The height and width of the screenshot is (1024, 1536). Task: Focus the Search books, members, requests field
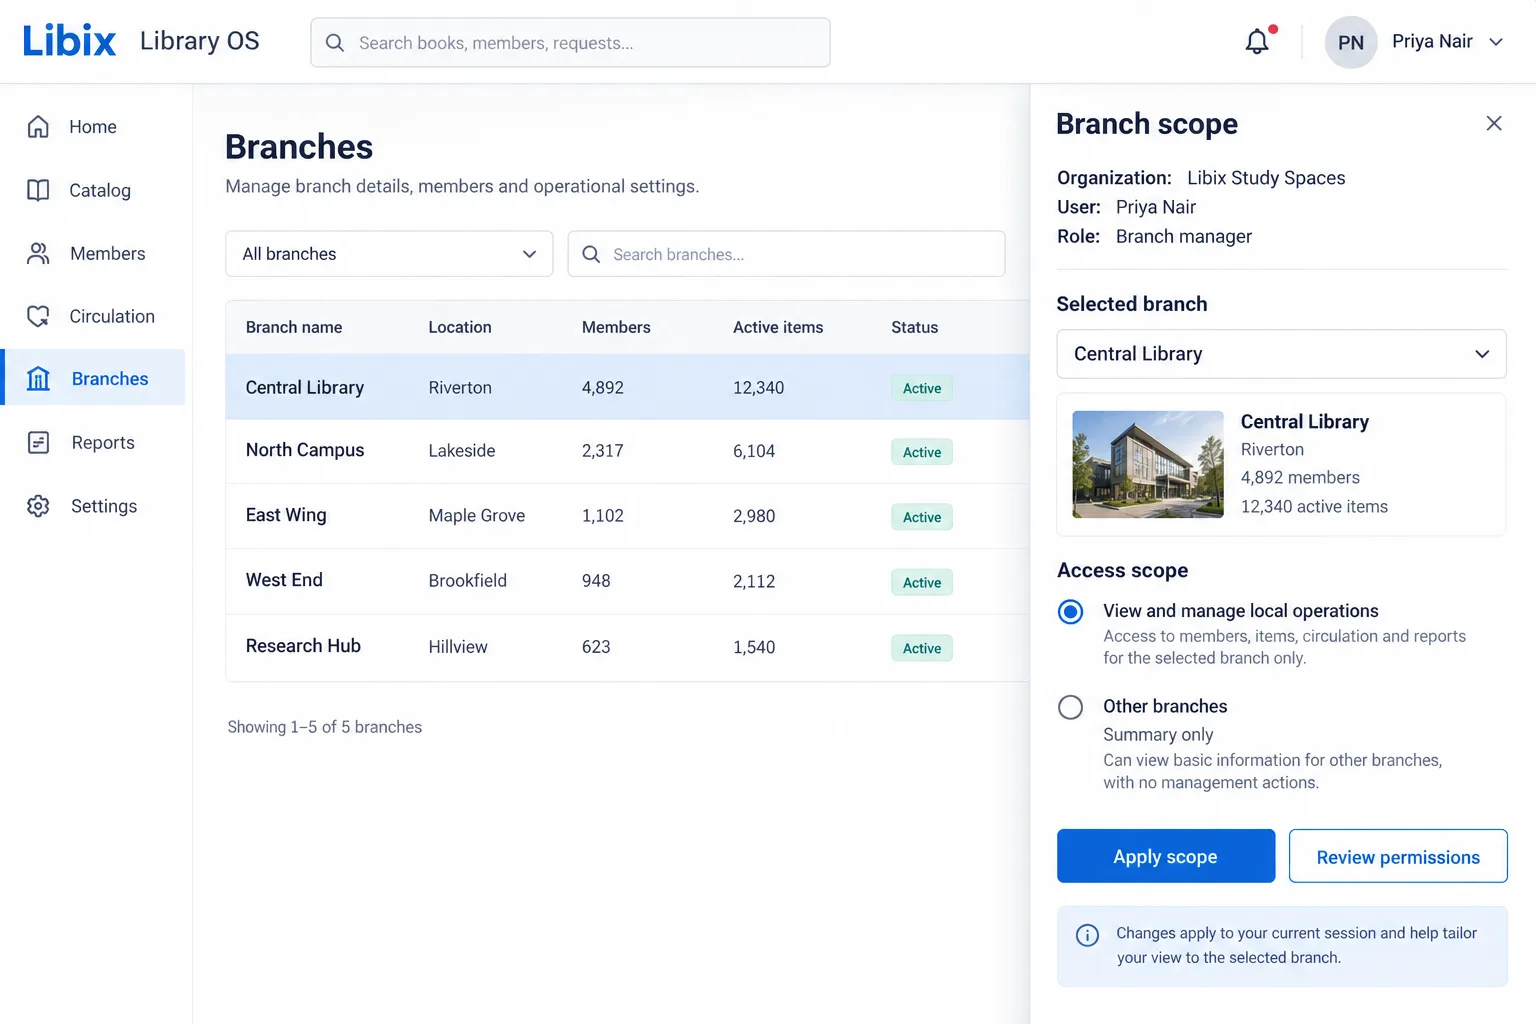click(570, 43)
